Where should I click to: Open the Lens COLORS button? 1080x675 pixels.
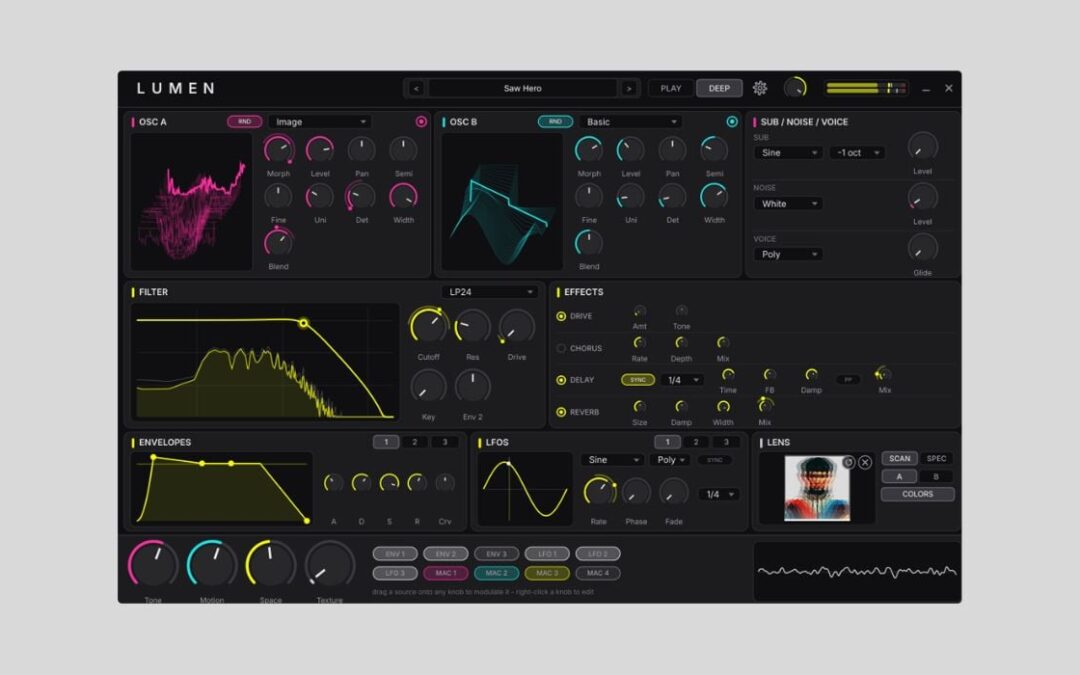click(x=917, y=495)
